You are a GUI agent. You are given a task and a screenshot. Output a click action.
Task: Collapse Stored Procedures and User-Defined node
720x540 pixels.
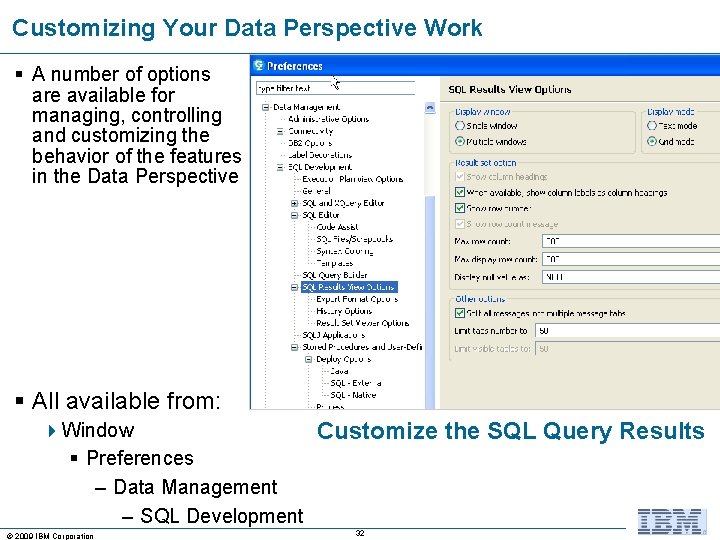point(294,348)
